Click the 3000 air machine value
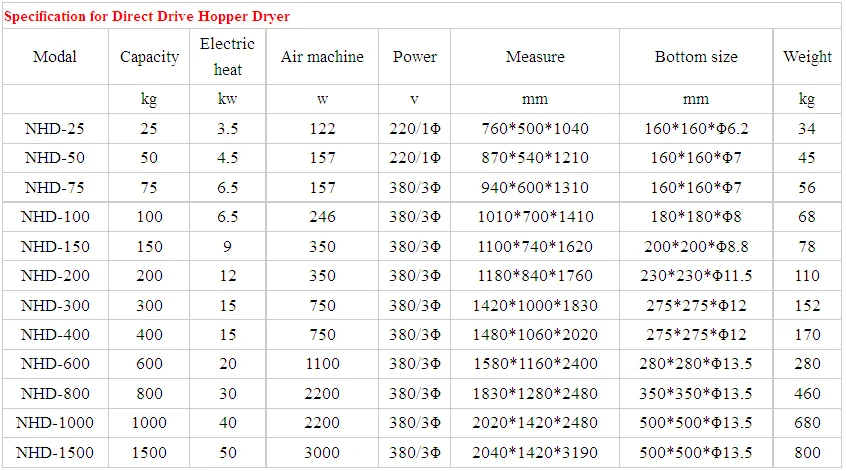Image resolution: width=846 pixels, height=471 pixels. point(322,453)
